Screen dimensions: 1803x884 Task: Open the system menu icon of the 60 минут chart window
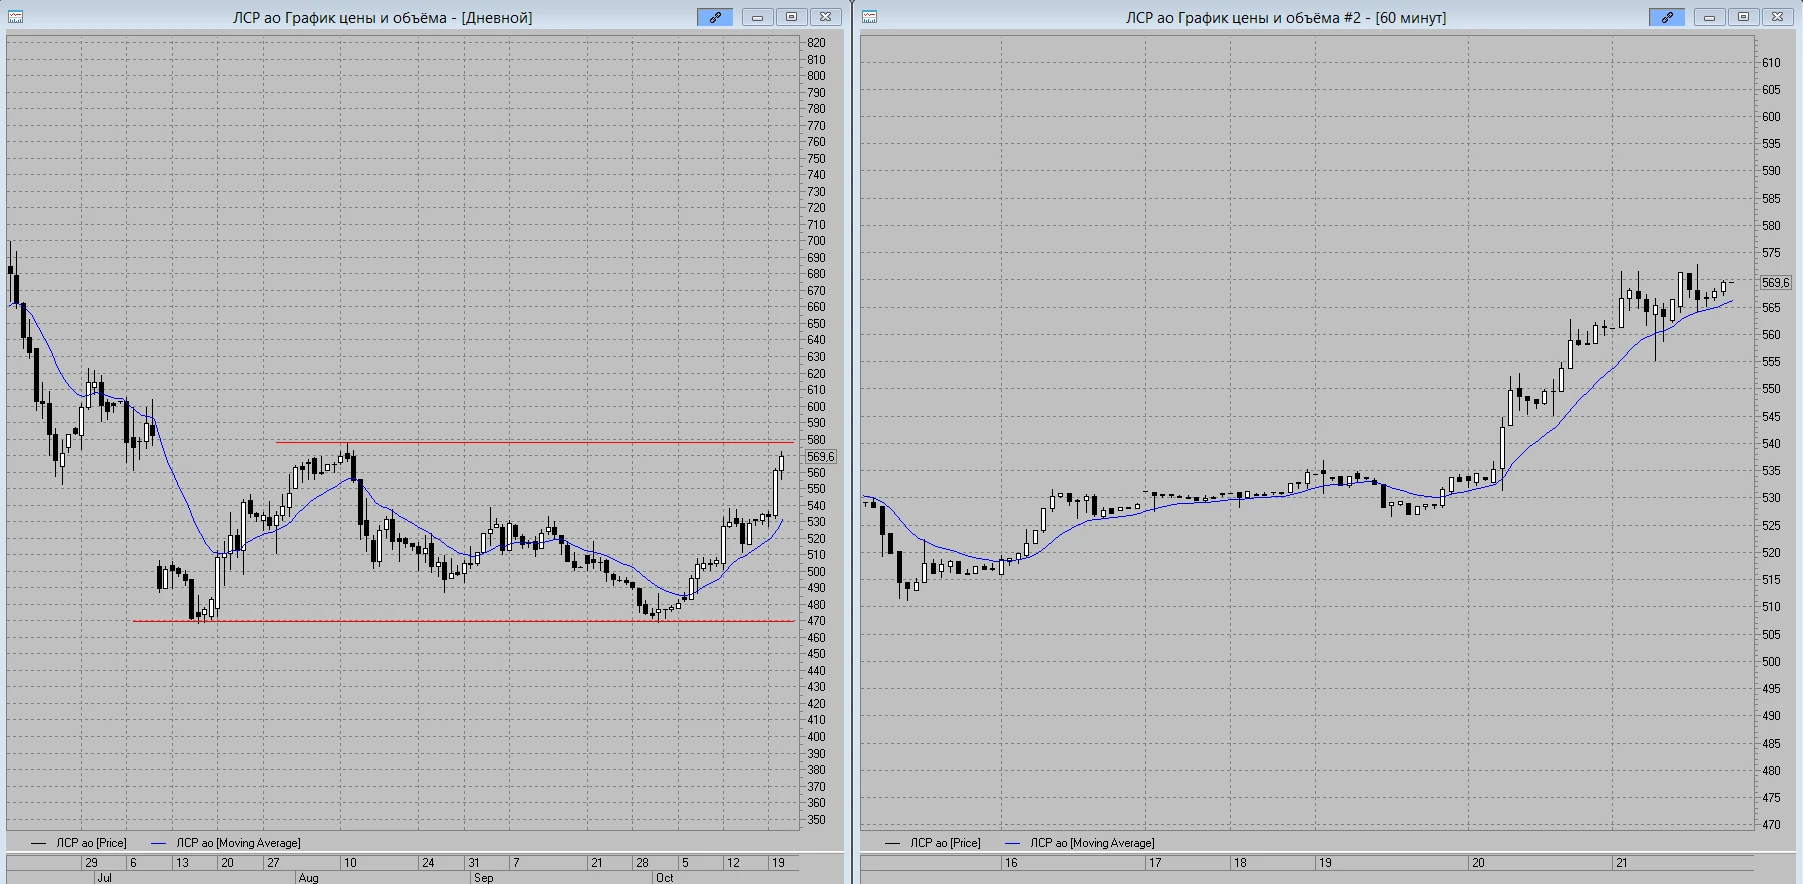click(x=869, y=17)
